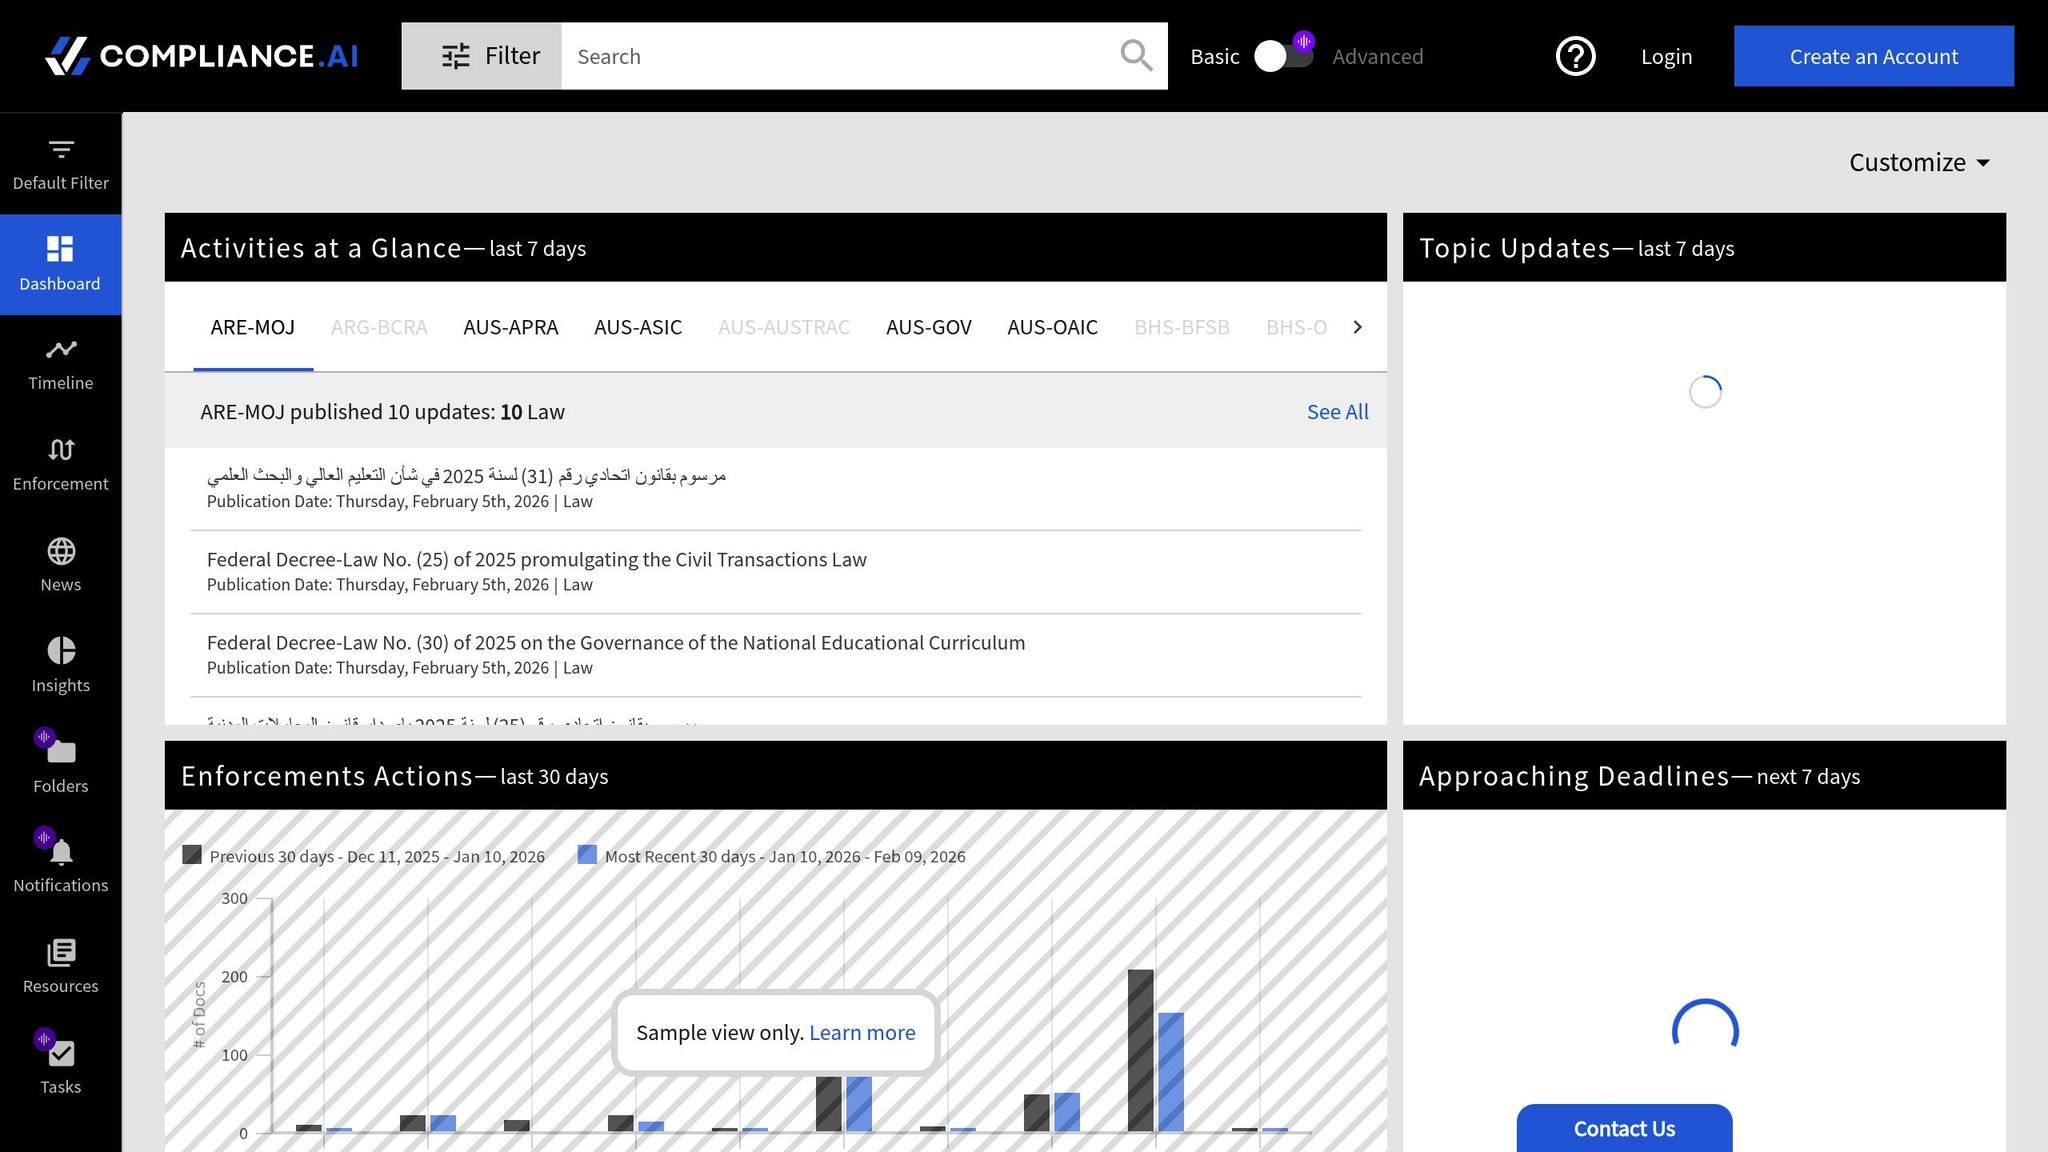Click the Create an Account button
Viewport: 2048px width, 1152px height.
[1873, 56]
